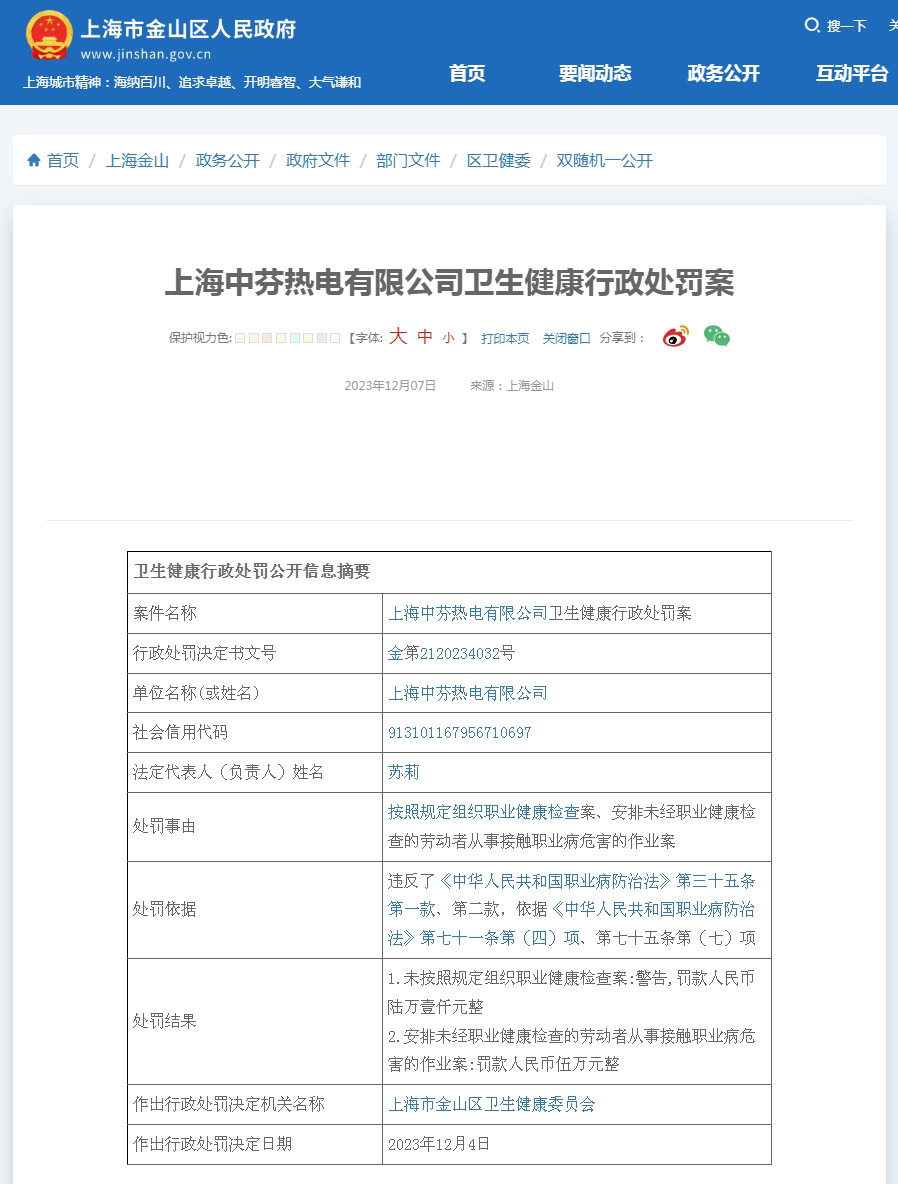Go to 首页 breadcrumb link
898x1184 pixels.
click(x=63, y=160)
